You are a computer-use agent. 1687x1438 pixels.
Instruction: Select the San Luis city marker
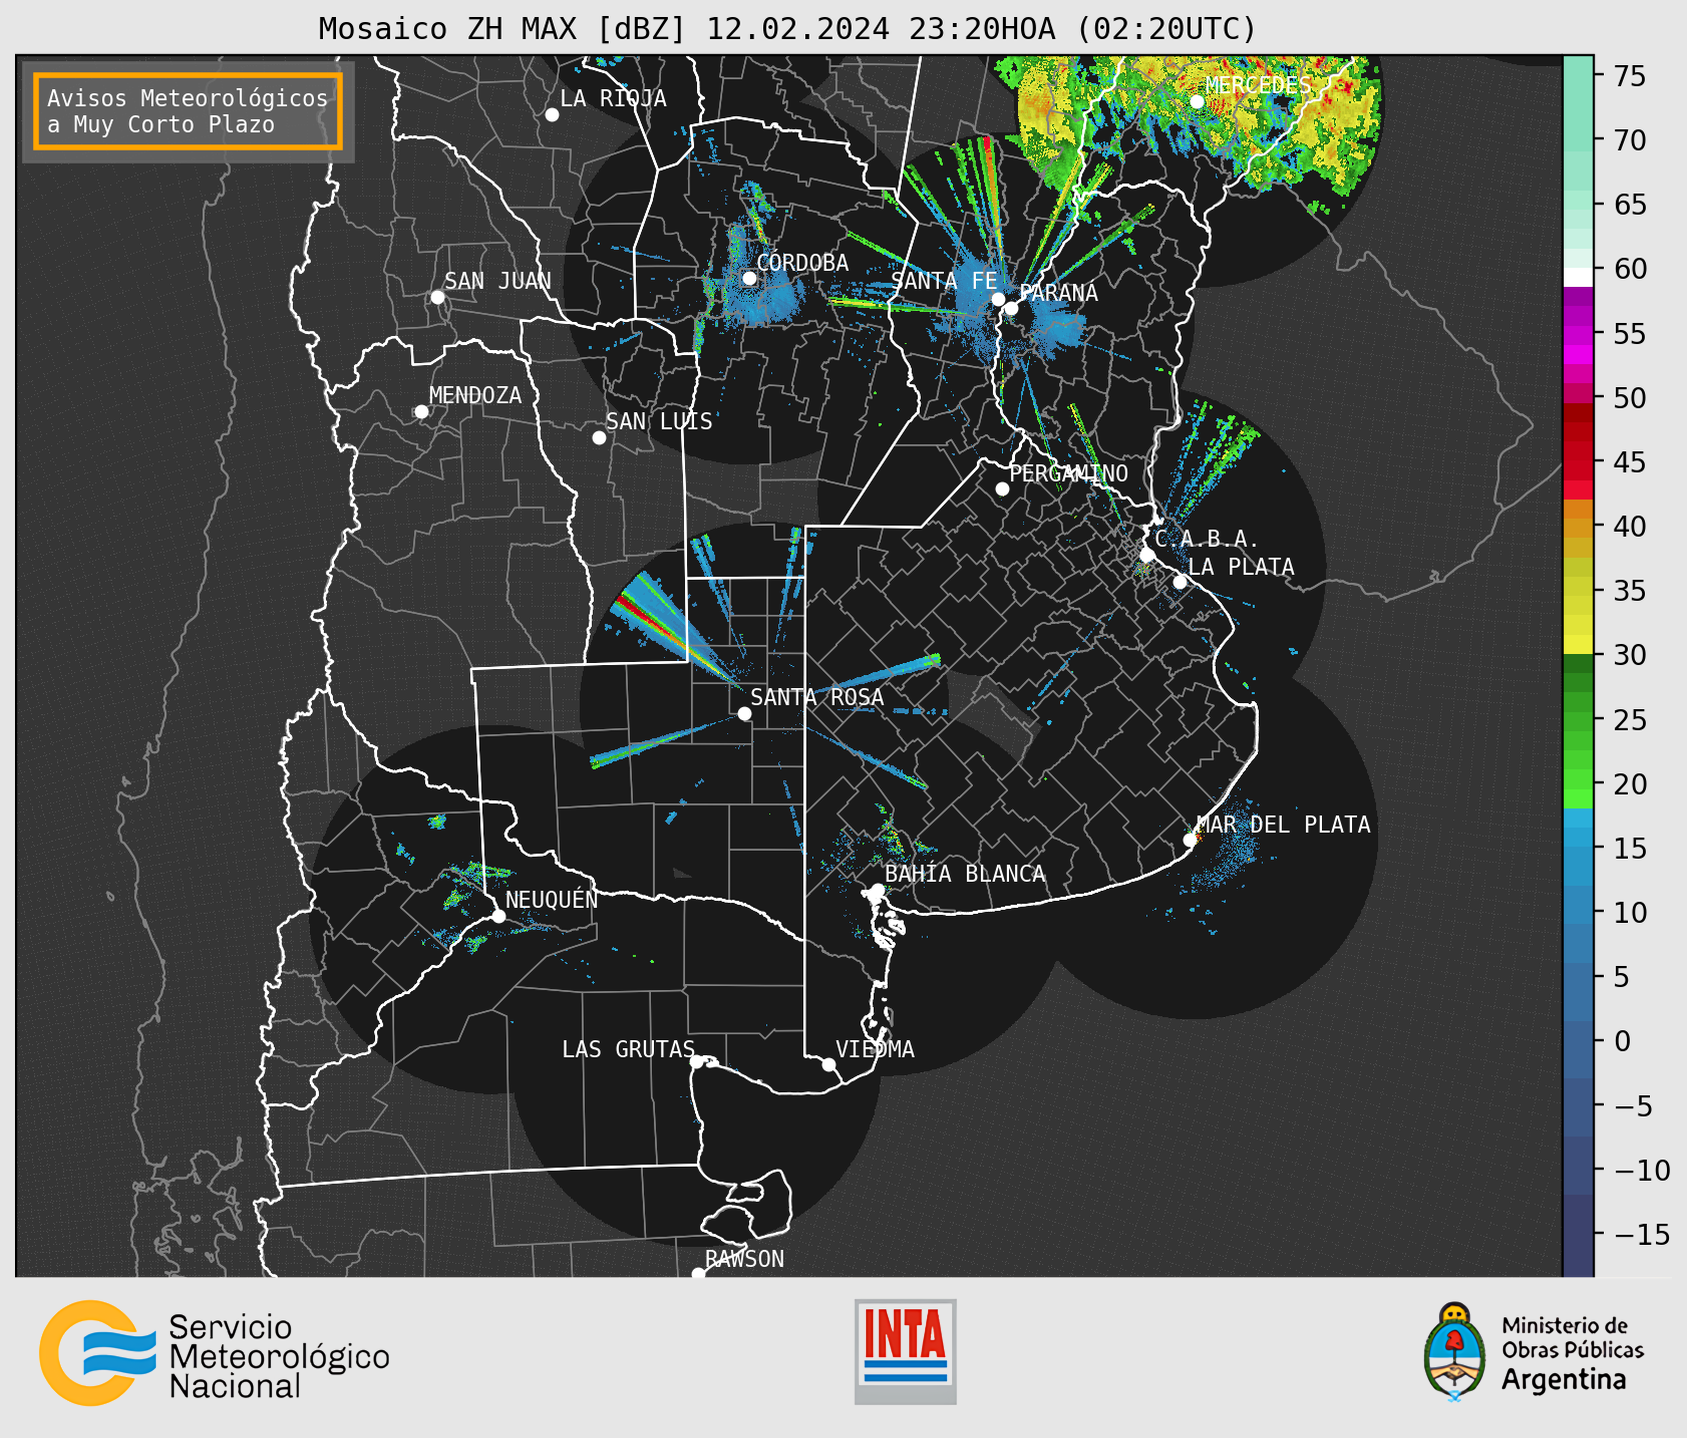tap(599, 438)
